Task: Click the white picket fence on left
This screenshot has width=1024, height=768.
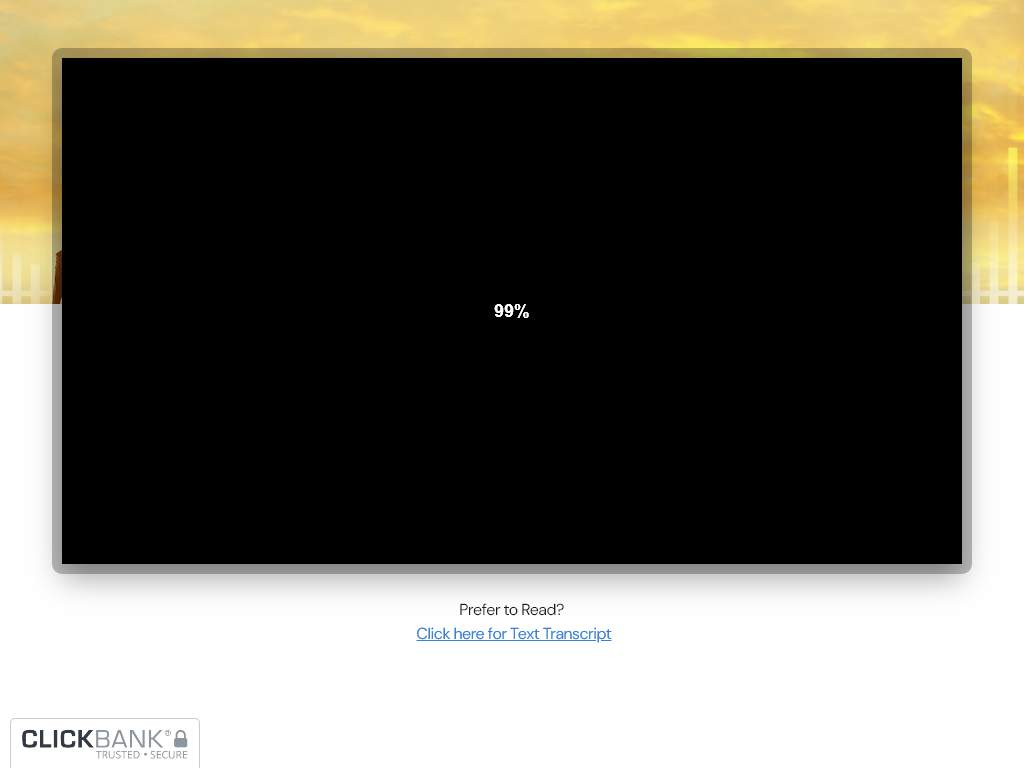Action: (25, 282)
